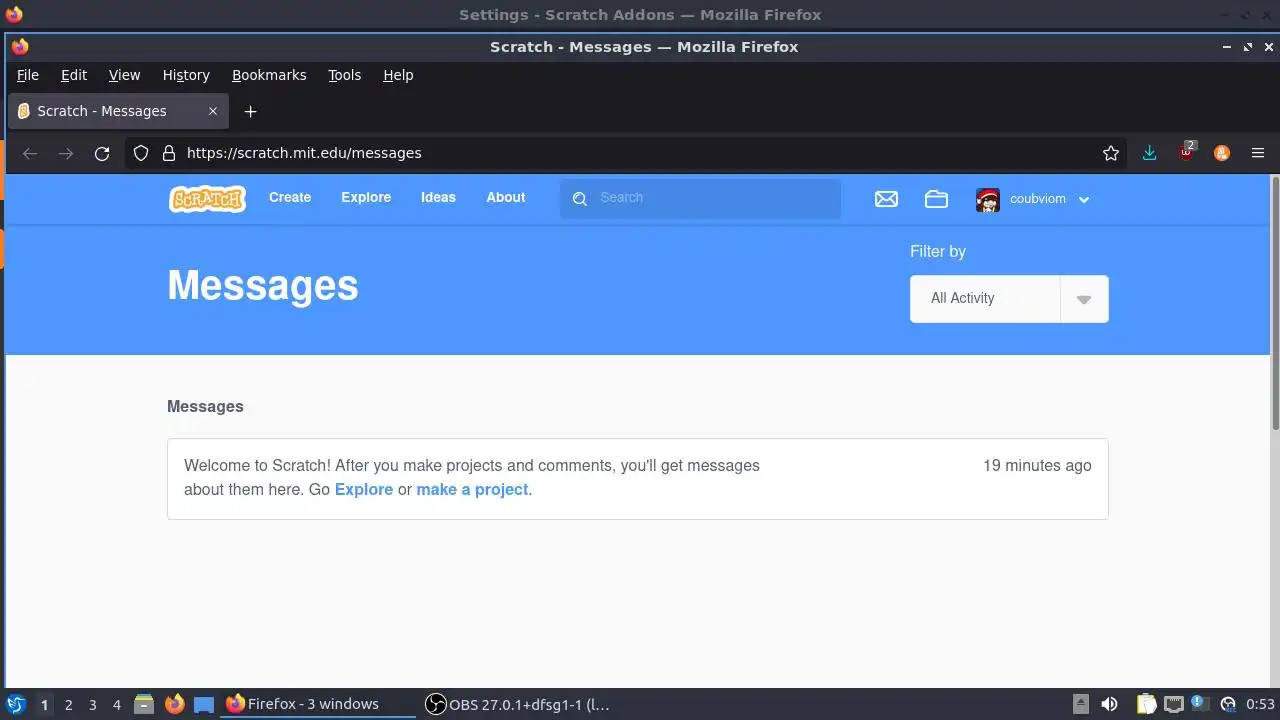Open the My Stuff folder icon

936,199
